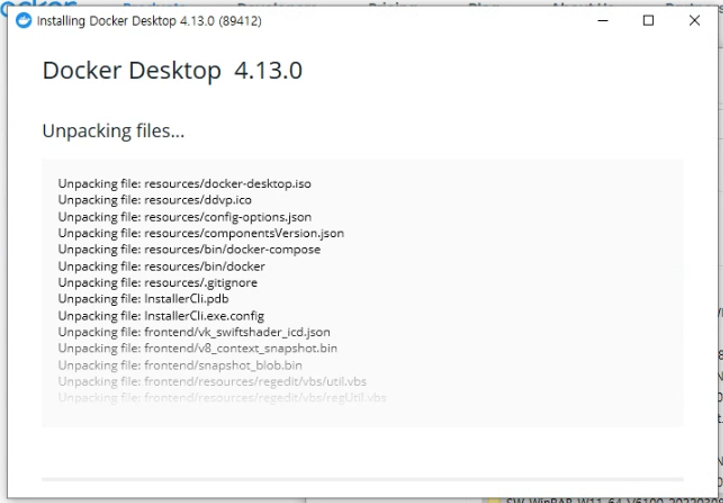Click the 'Docker Desktop 4.13.0' heading

tap(172, 71)
